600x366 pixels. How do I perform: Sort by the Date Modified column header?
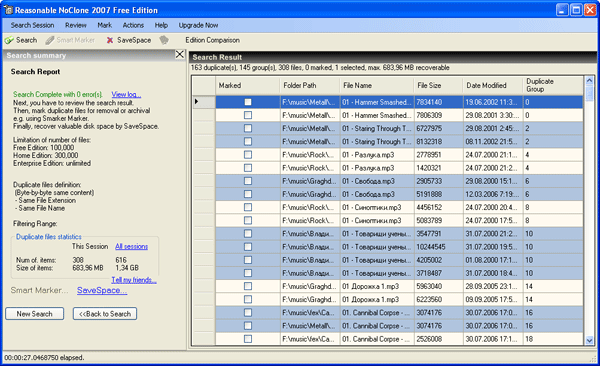pyautogui.click(x=493, y=85)
